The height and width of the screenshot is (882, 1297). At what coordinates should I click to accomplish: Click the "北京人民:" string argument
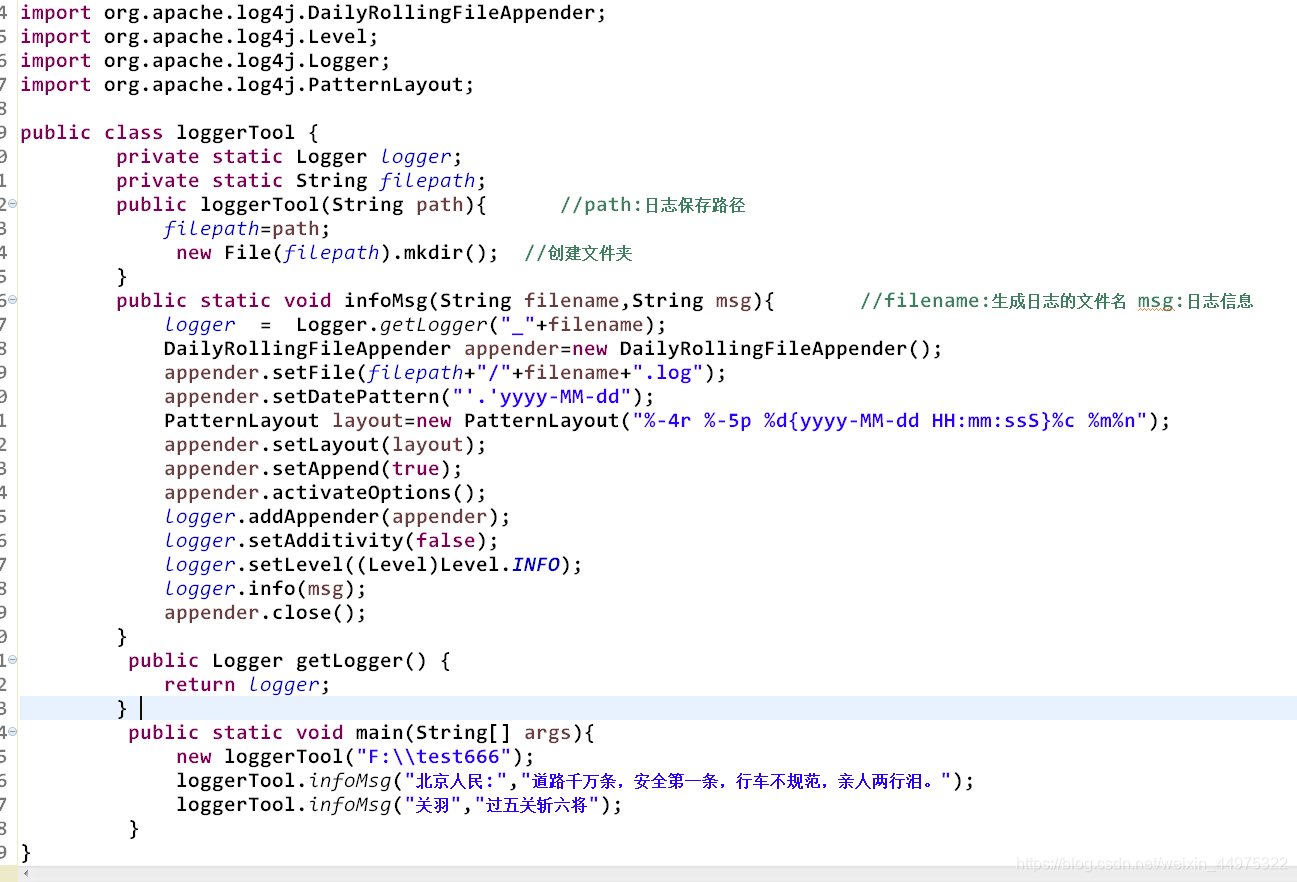[x=457, y=781]
